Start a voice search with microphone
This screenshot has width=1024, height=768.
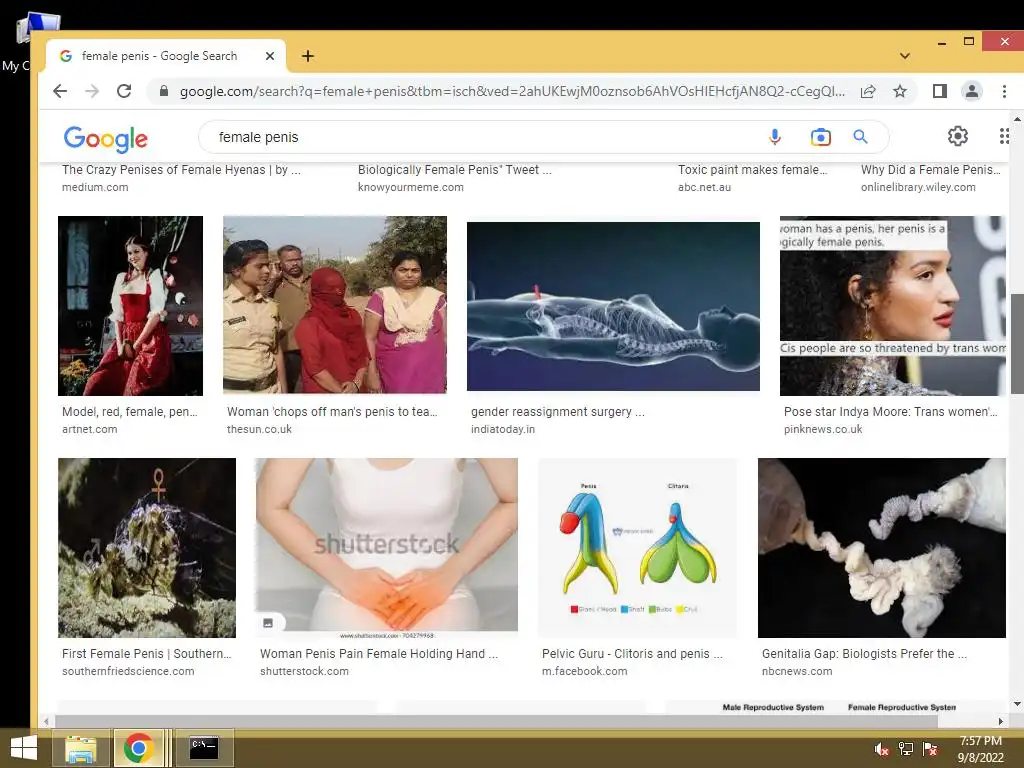(x=775, y=137)
